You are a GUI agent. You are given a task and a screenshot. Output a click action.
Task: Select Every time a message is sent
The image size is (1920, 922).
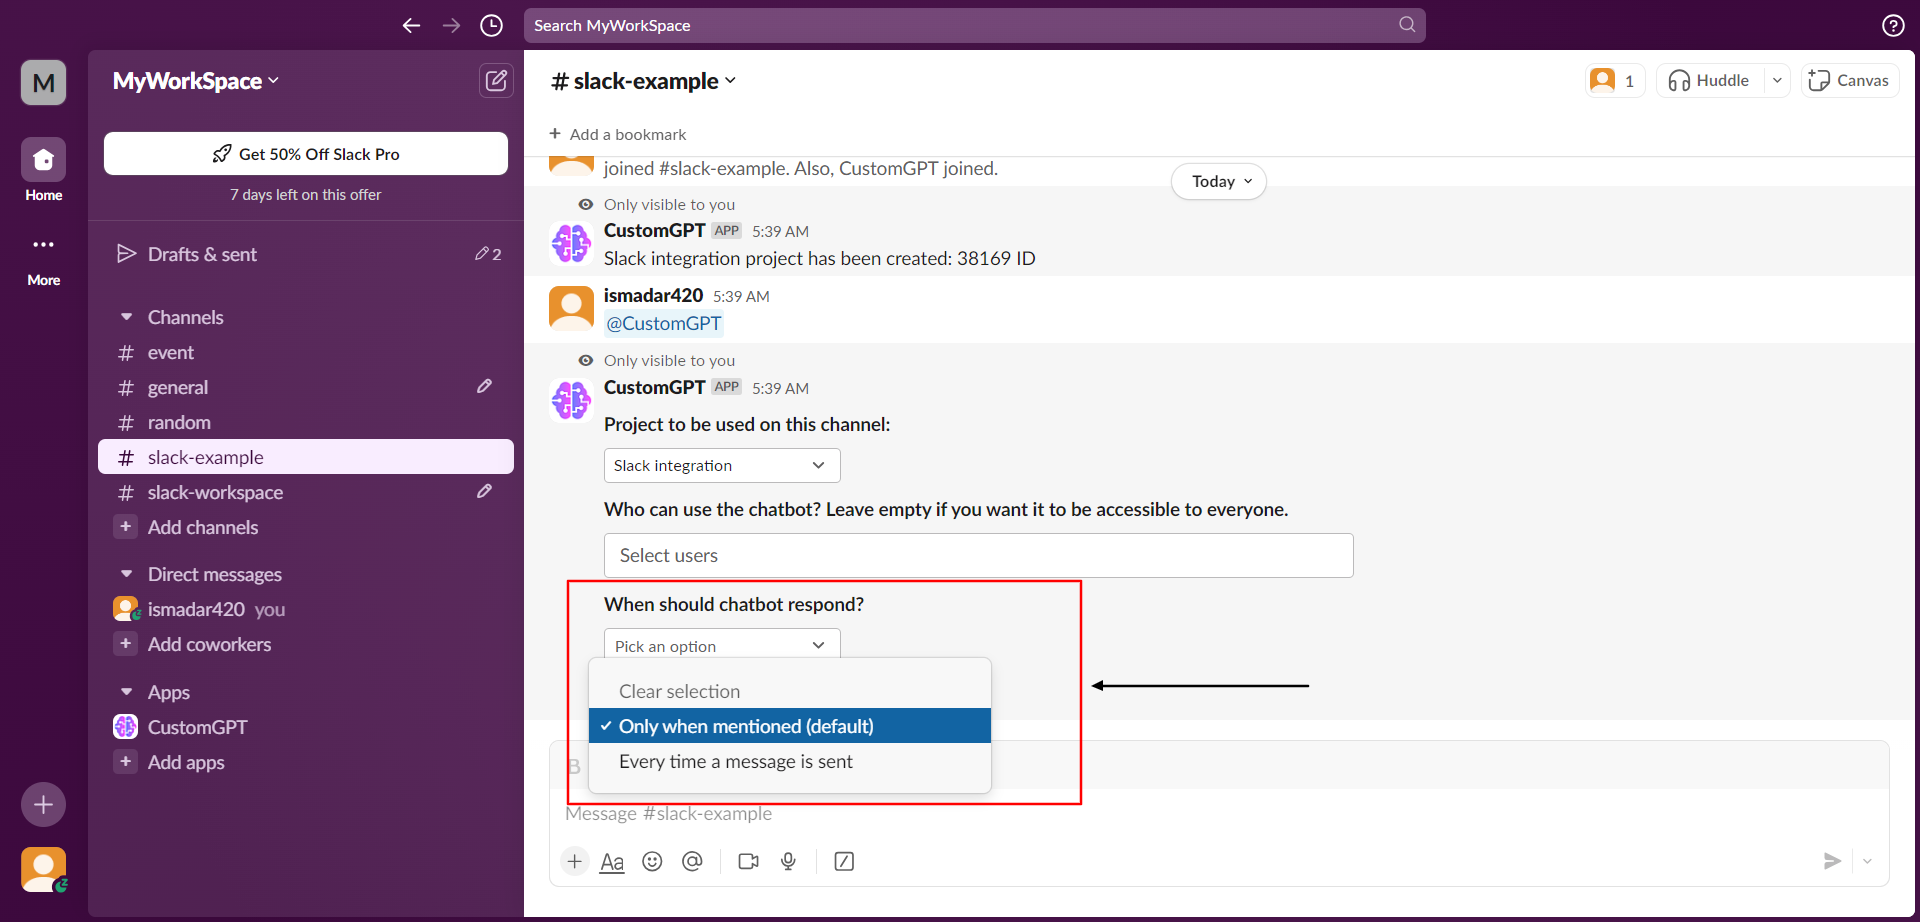tap(790, 761)
